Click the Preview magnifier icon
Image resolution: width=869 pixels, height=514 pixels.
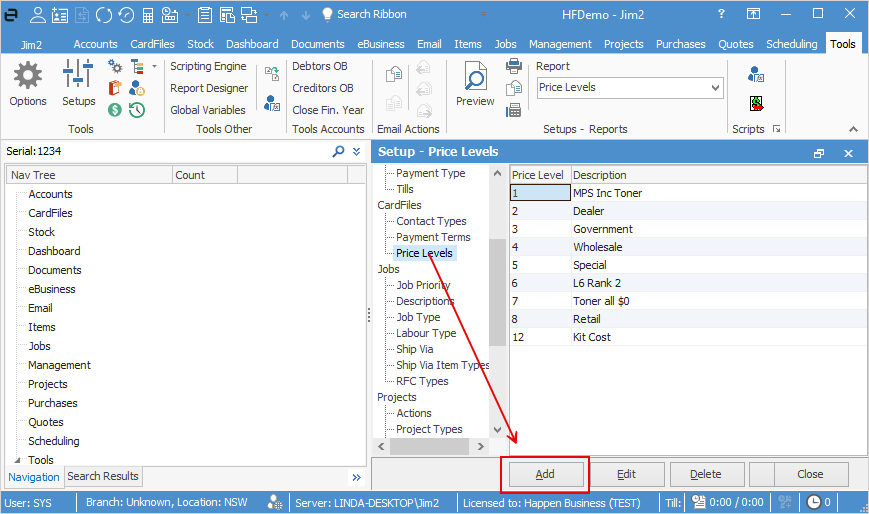pyautogui.click(x=475, y=76)
